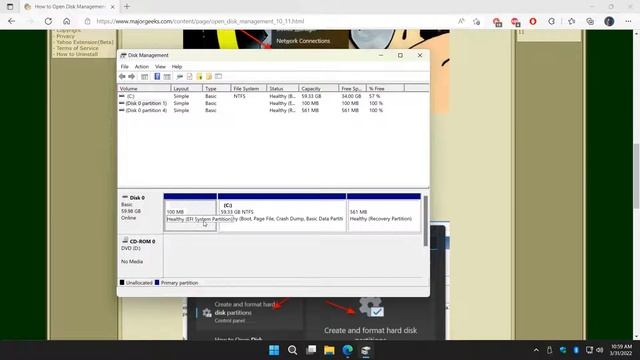Click the Disk Management taskbar icon
640x360 pixels.
click(x=366, y=350)
